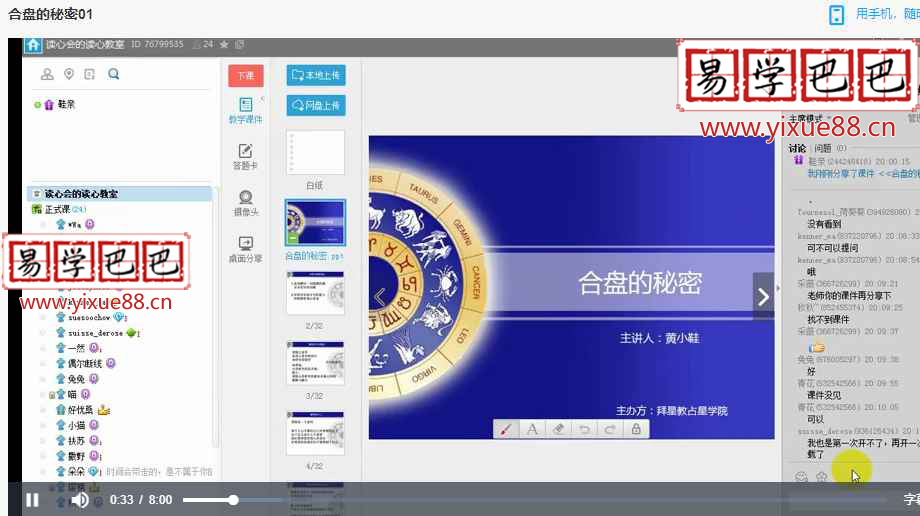
Task: Go to previous slide with left arrow
Action: (380, 296)
